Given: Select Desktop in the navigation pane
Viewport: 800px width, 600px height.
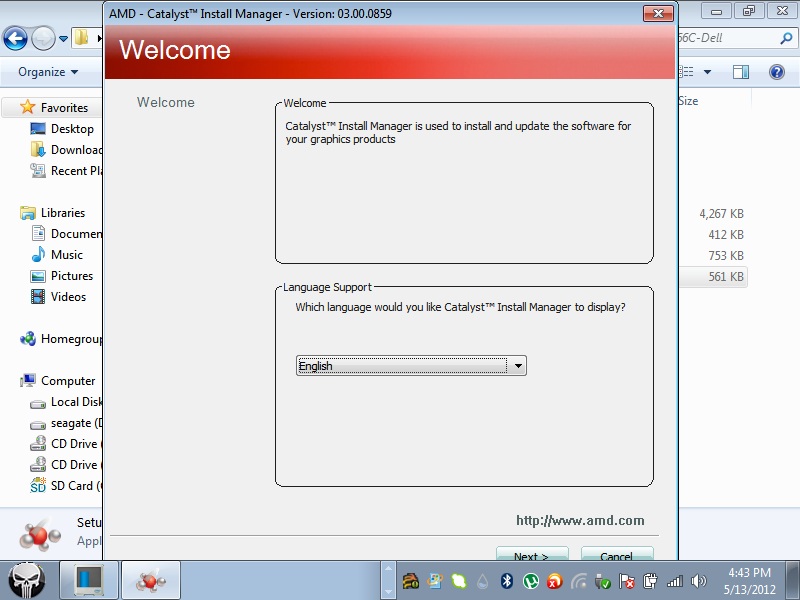Looking at the screenshot, I should click(x=72, y=129).
